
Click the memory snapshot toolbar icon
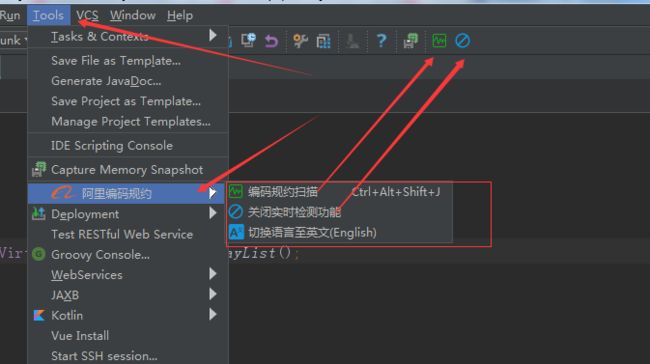[x=410, y=41]
